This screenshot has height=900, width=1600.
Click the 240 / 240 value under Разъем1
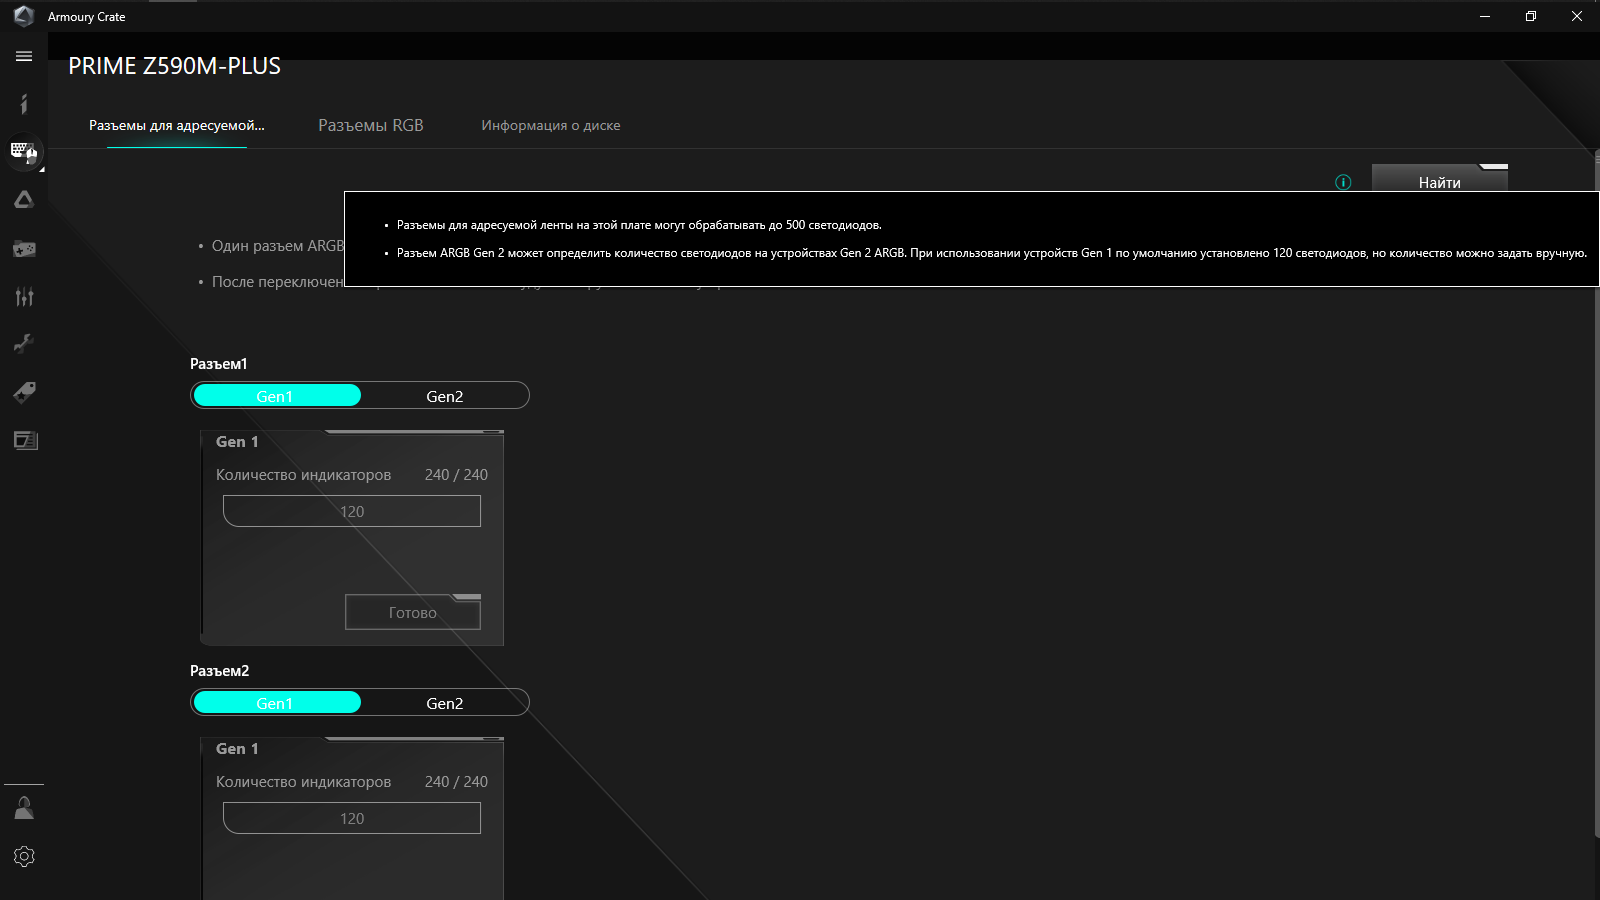click(x=456, y=475)
